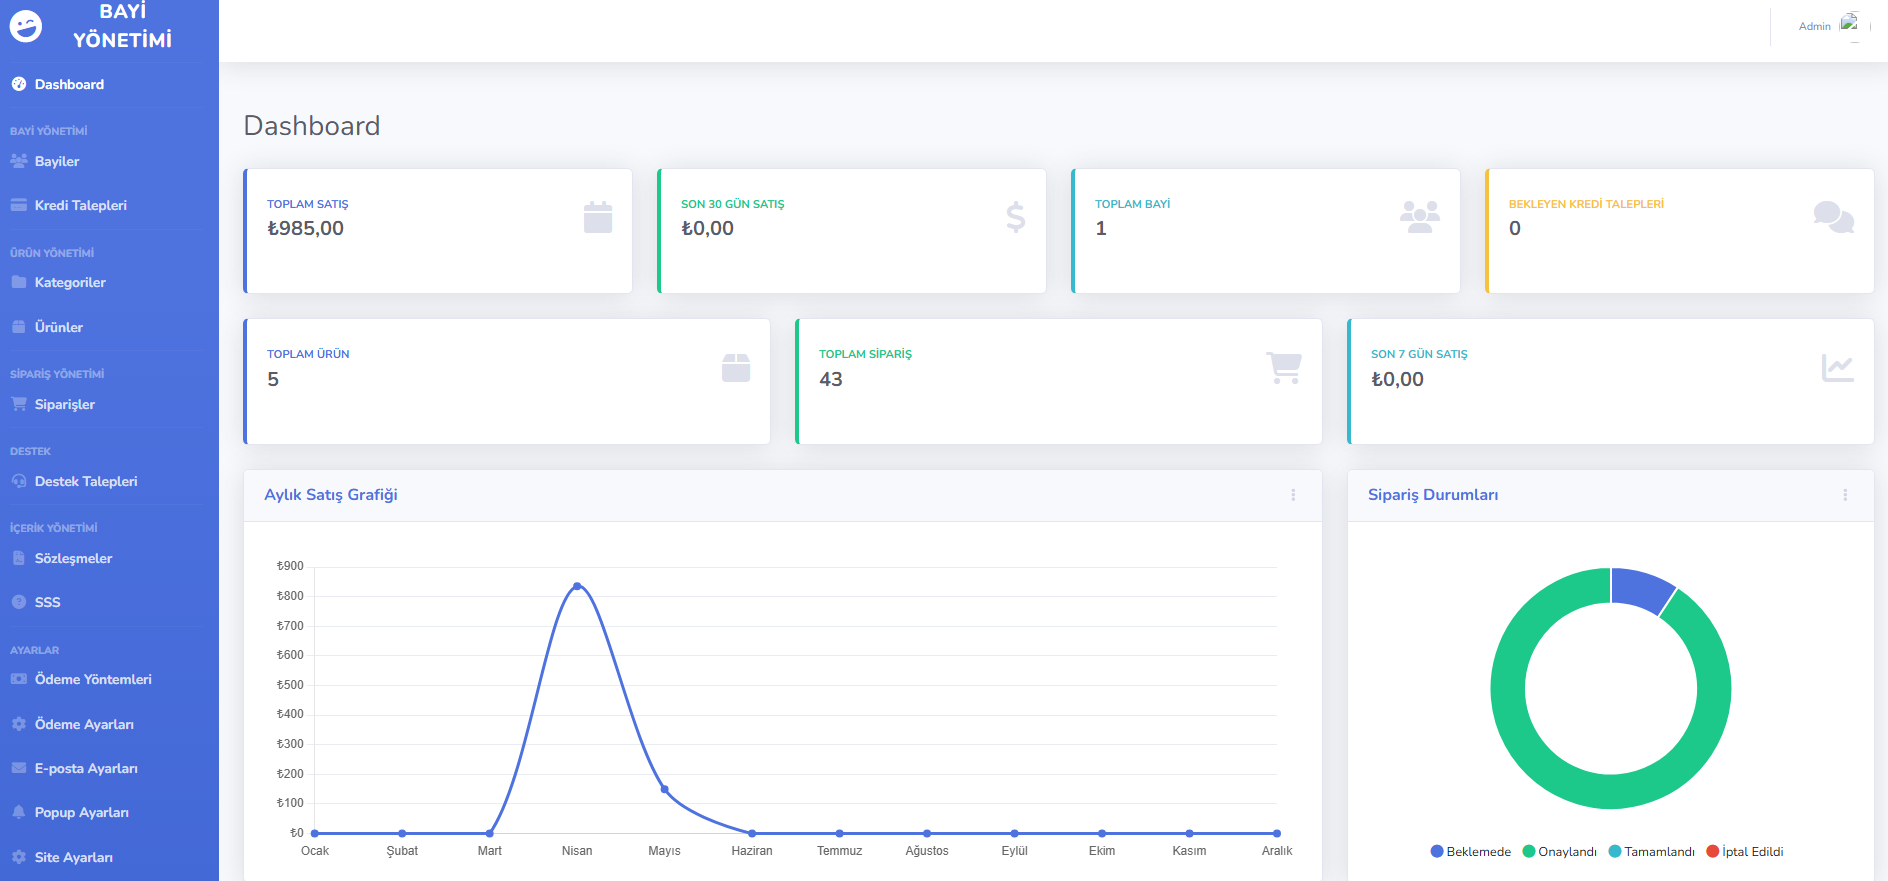Viewport: 1888px width, 881px height.
Task: Open Aylık Satış Grafiği three-dot options menu
Action: coord(1293,495)
